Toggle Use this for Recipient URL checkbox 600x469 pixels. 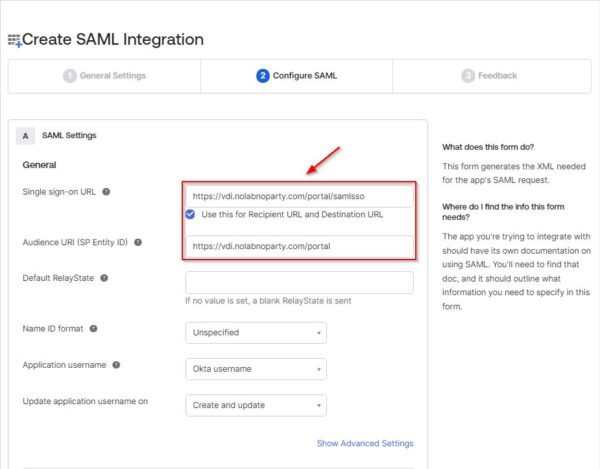tap(190, 214)
